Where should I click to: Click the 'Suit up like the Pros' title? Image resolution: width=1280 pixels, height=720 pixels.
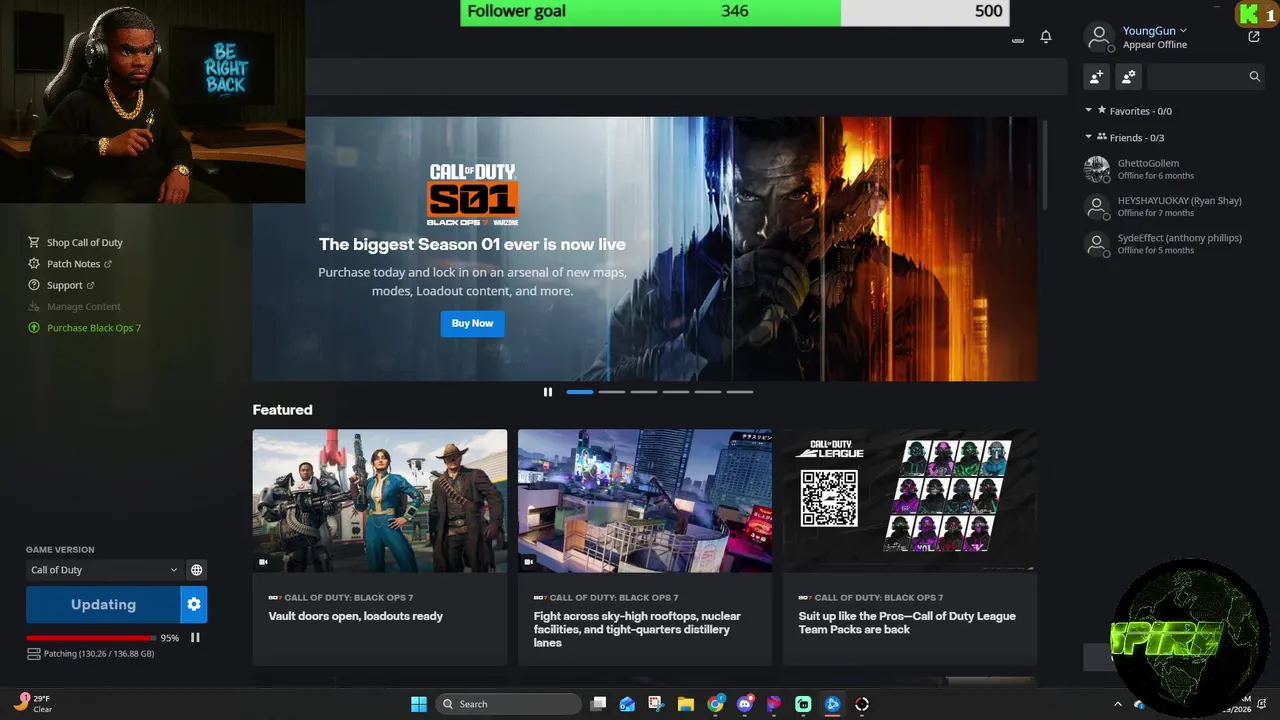tap(906, 623)
